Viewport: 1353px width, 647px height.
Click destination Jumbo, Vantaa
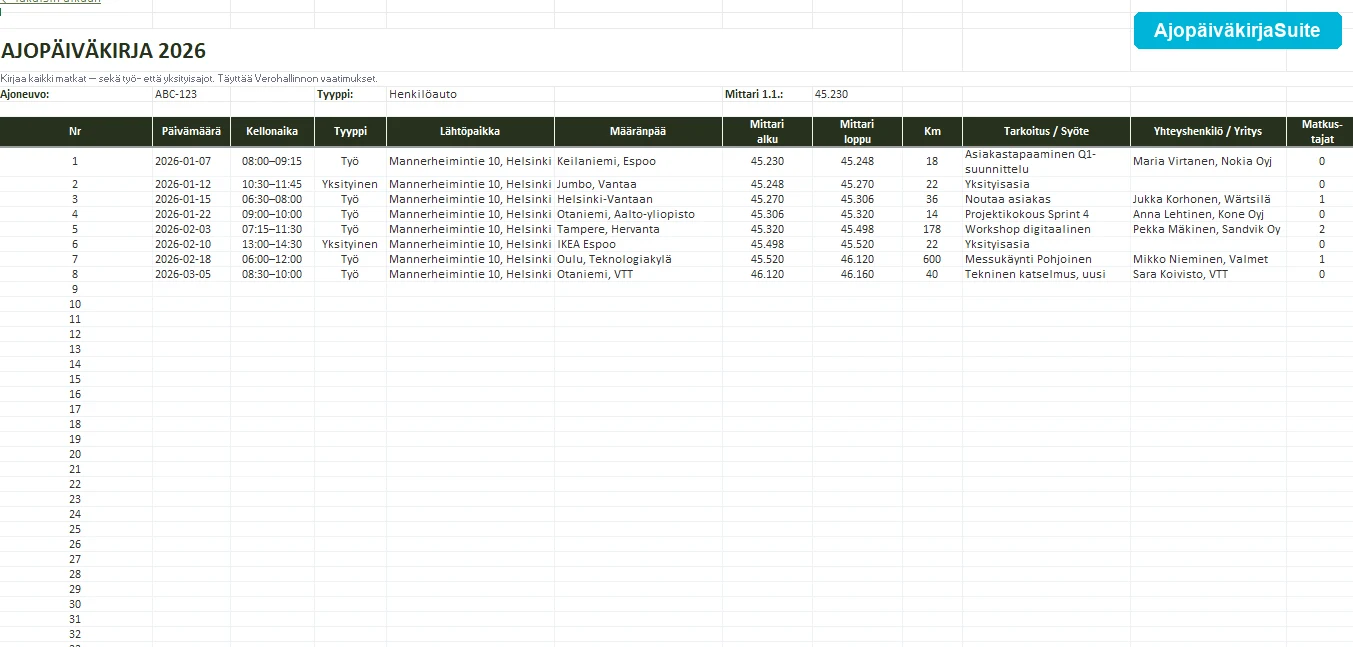tap(638, 184)
